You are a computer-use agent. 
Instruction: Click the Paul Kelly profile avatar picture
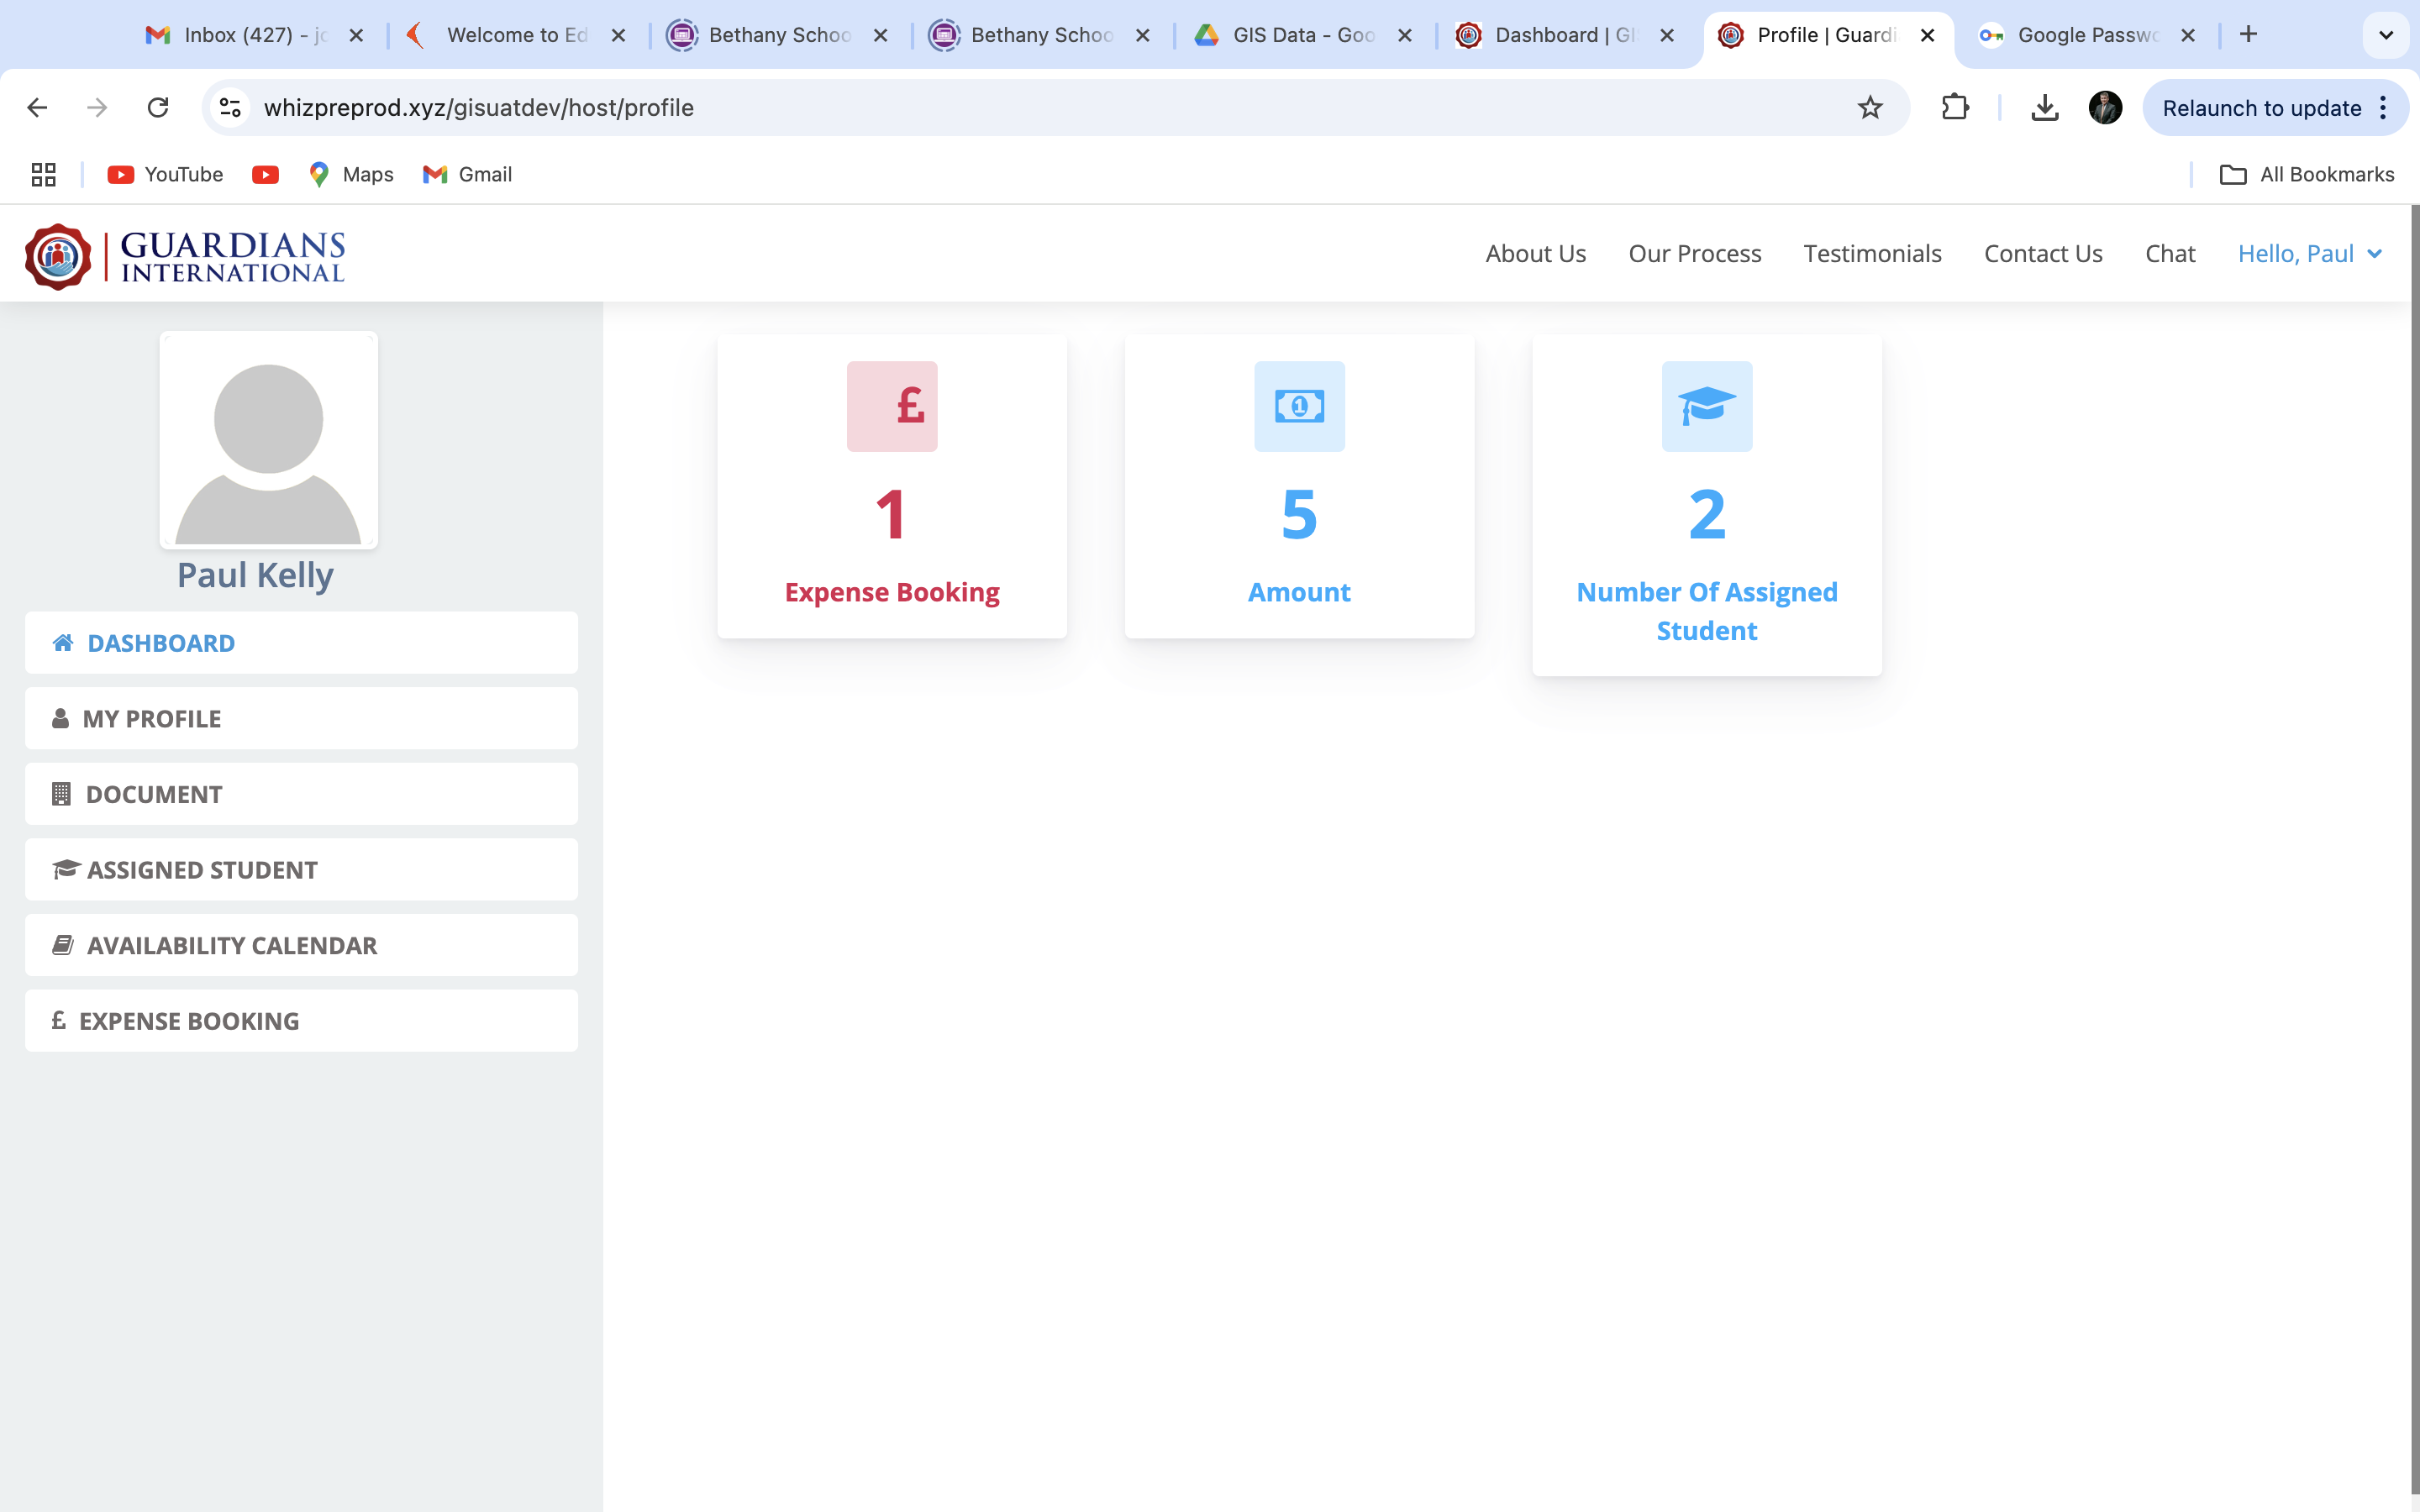click(268, 441)
